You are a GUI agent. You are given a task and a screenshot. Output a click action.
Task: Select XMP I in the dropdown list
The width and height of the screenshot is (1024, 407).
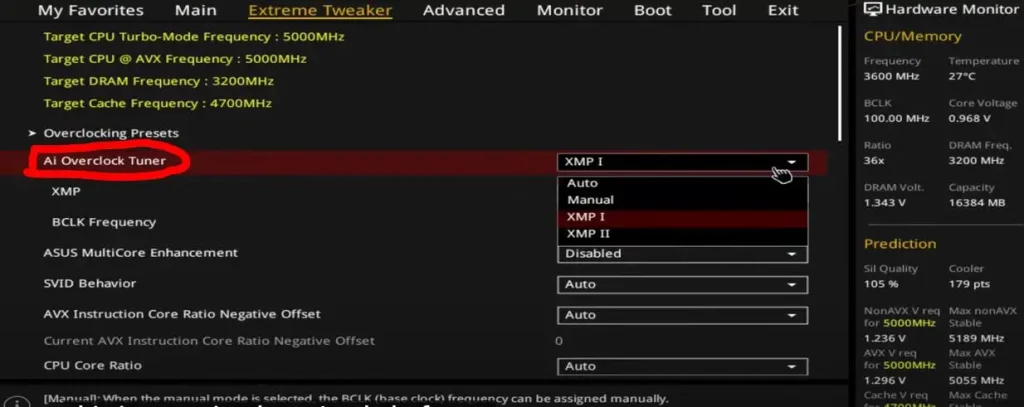click(682, 217)
